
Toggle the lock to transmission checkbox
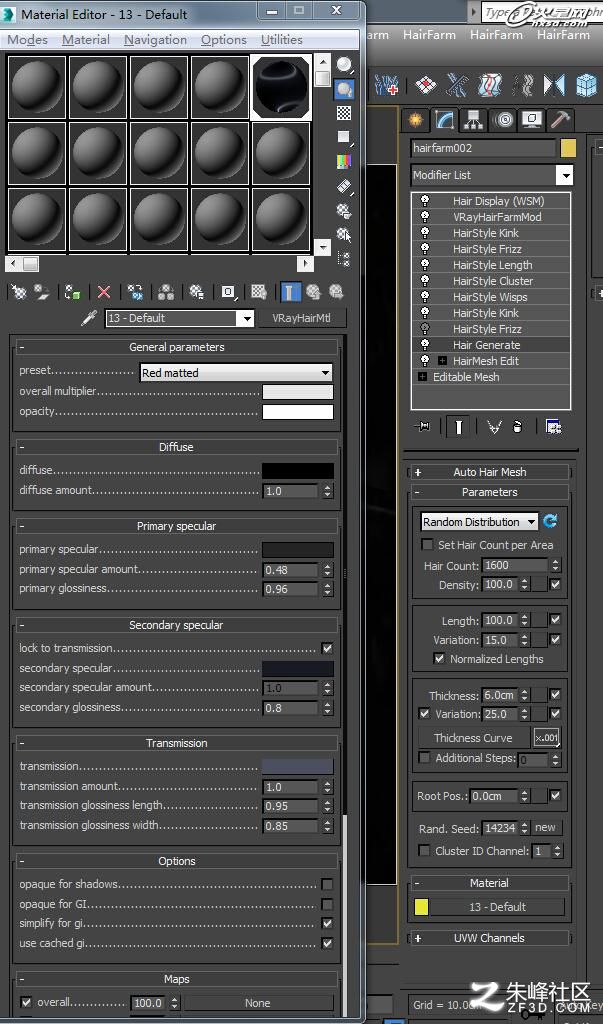[x=327, y=648]
